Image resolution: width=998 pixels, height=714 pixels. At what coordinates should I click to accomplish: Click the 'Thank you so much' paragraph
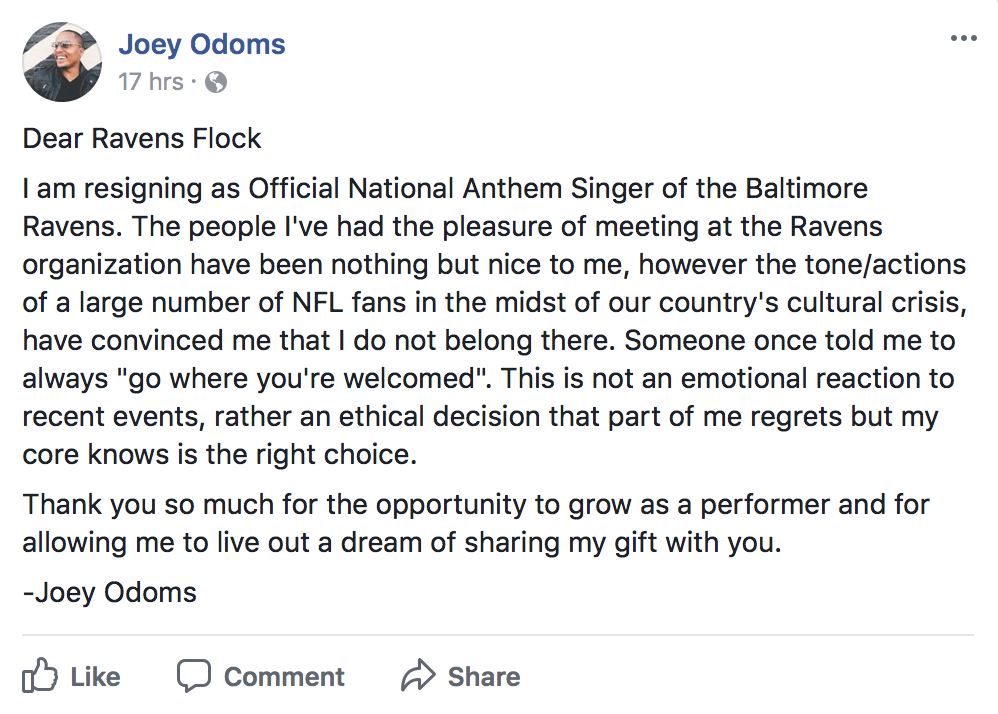[476, 524]
